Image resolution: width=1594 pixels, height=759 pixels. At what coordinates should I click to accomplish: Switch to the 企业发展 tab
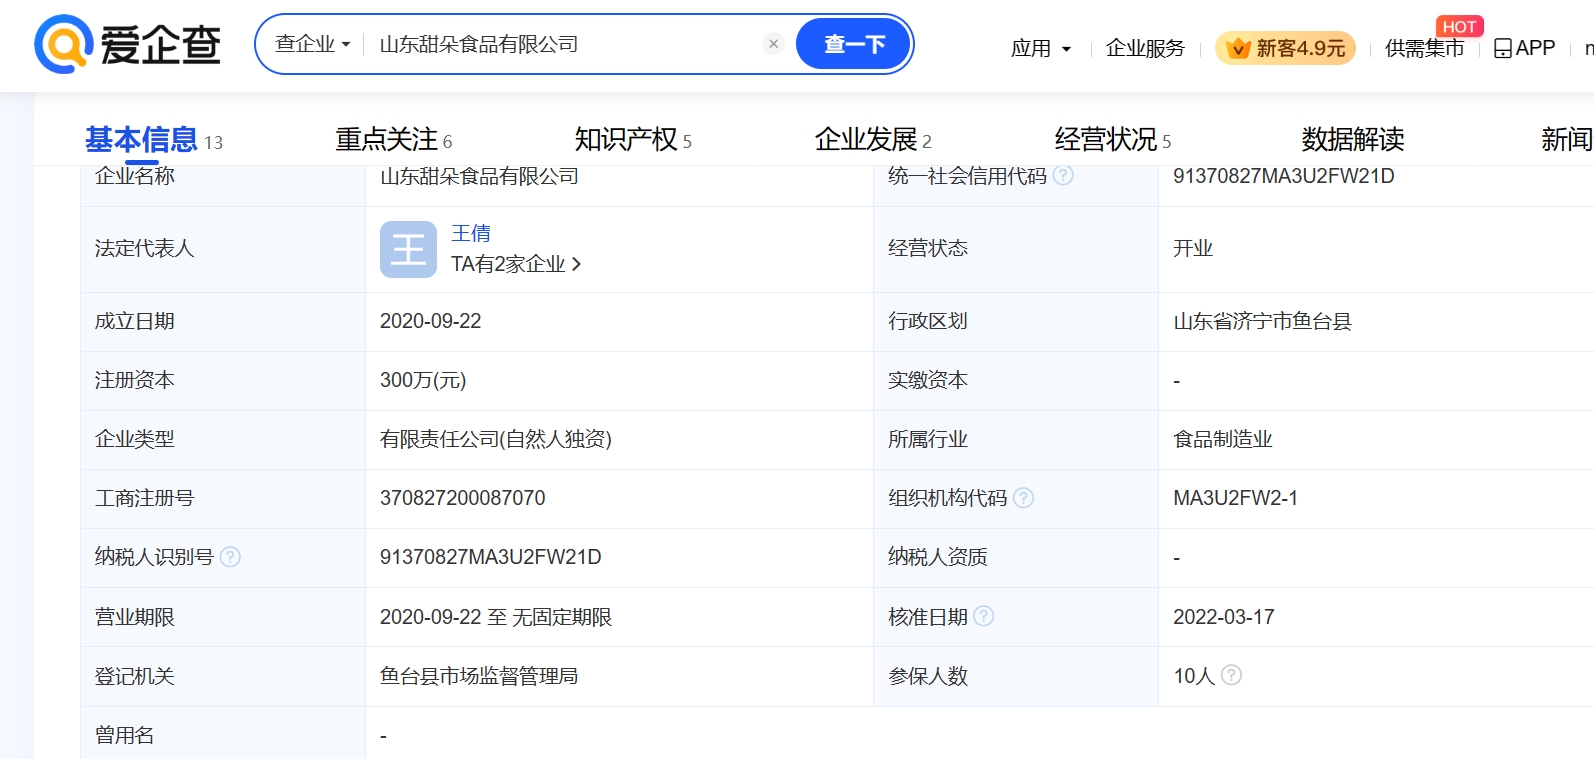873,140
